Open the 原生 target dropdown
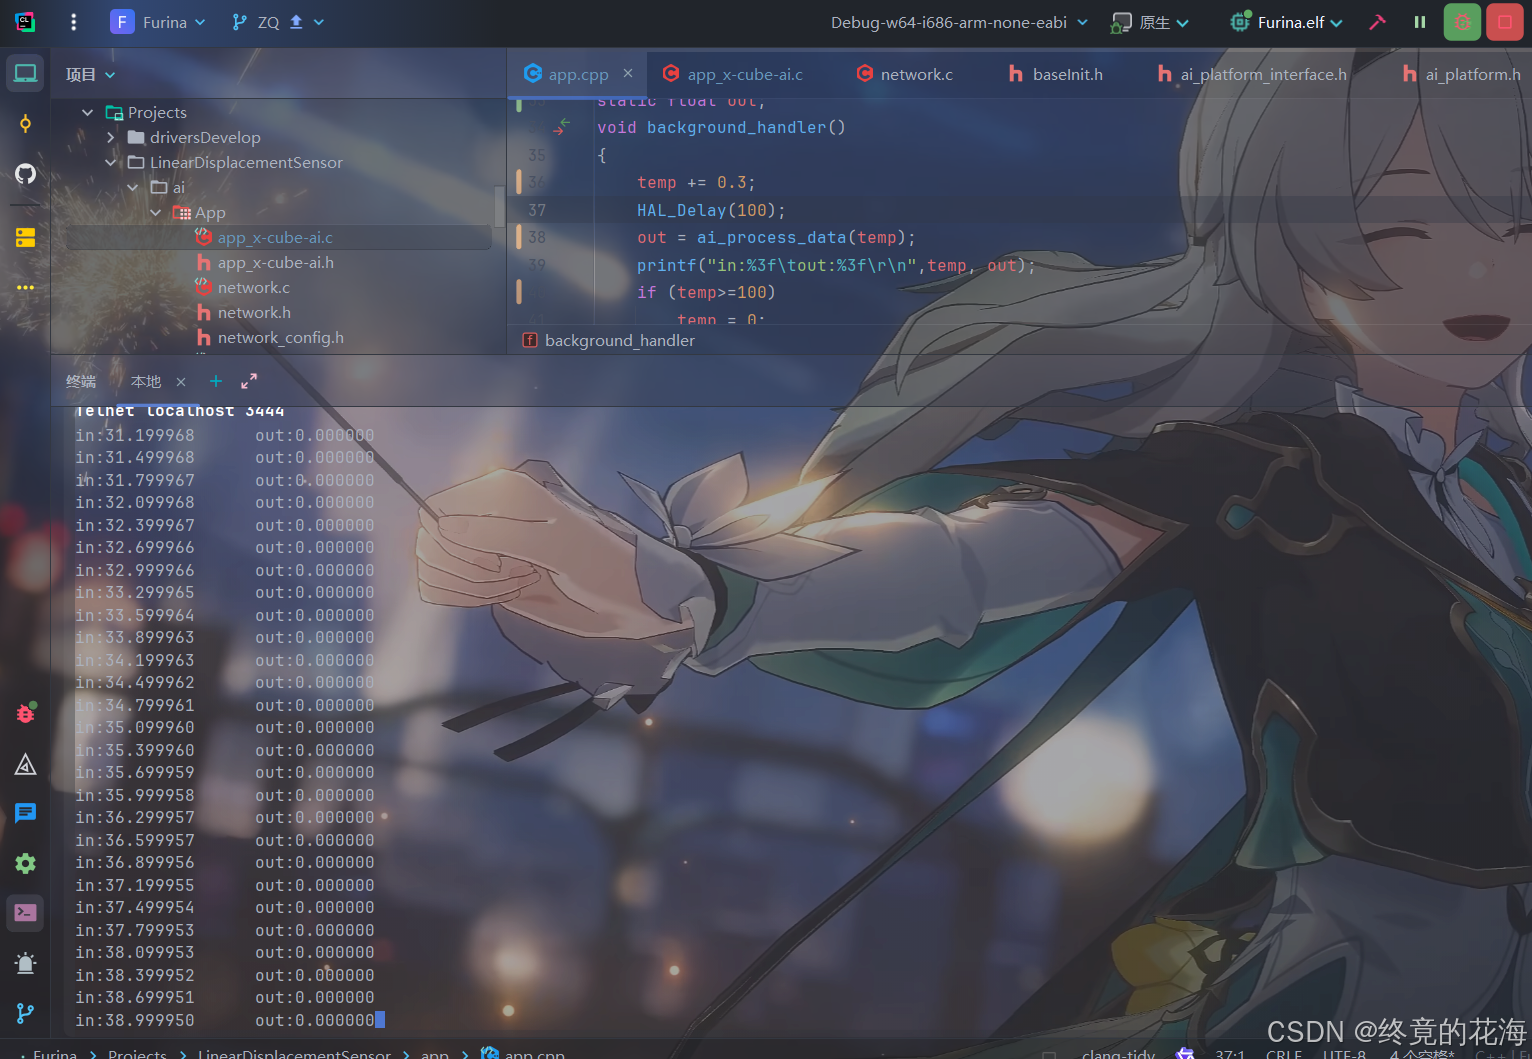The image size is (1532, 1059). pos(1150,22)
